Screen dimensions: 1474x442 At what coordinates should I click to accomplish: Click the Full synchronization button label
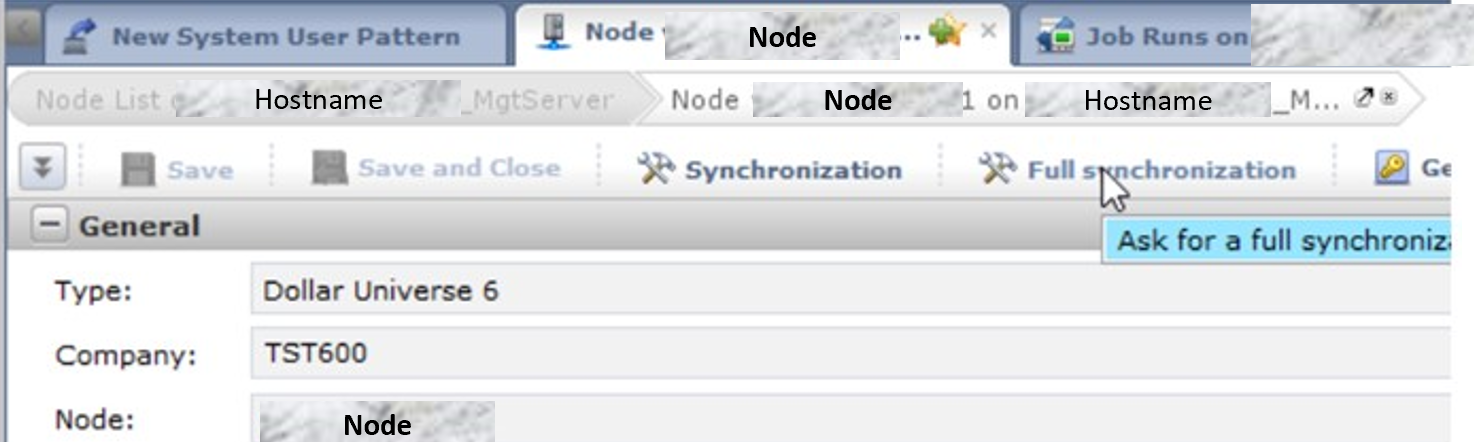click(1161, 170)
